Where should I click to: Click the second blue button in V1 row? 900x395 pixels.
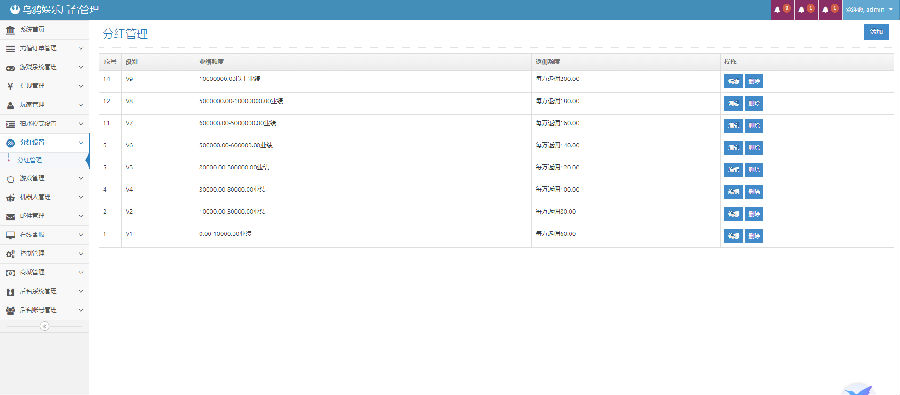[x=754, y=235]
